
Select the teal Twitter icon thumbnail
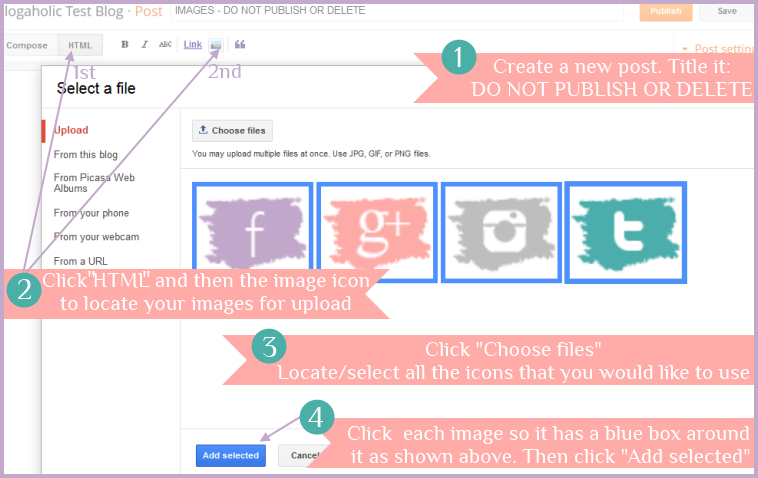click(x=626, y=232)
